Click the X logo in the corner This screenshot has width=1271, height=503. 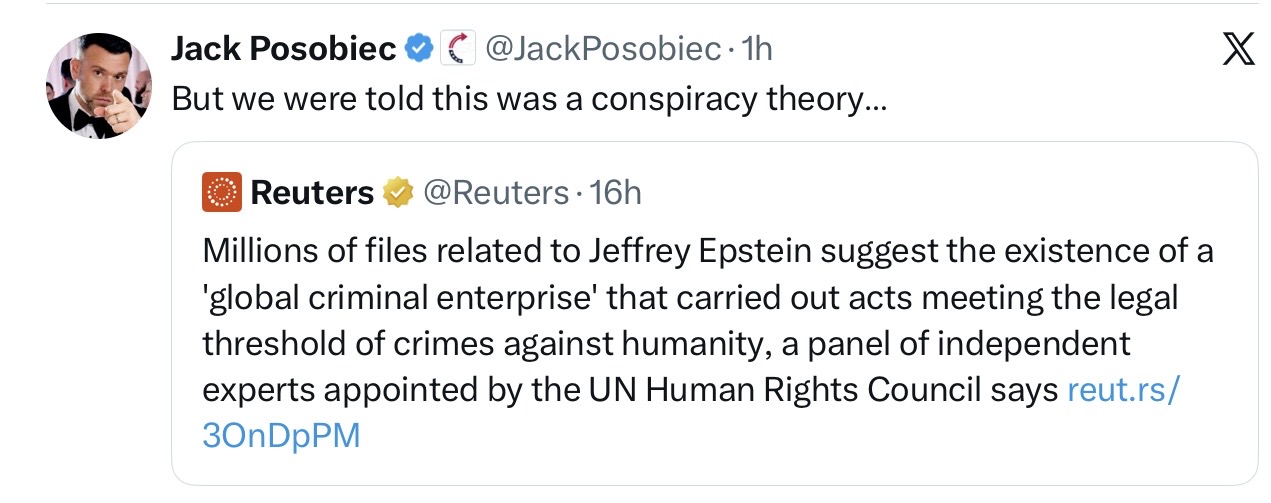click(x=1238, y=49)
